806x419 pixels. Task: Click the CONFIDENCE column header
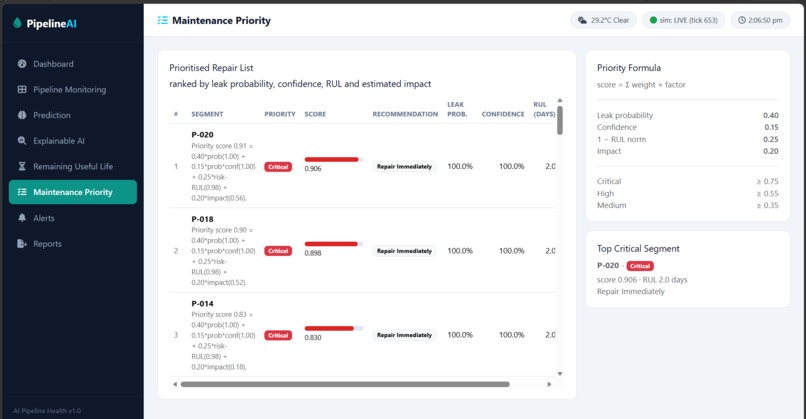(503, 114)
